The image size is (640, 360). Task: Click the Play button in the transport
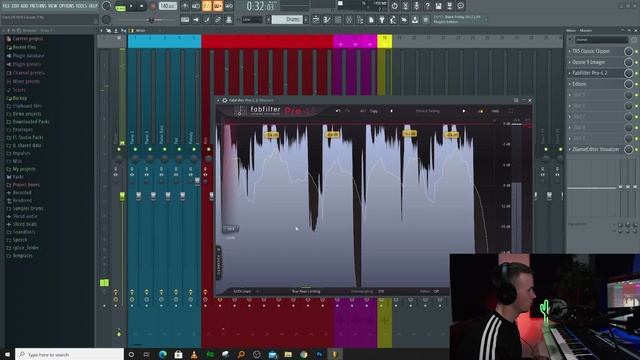(x=131, y=6)
